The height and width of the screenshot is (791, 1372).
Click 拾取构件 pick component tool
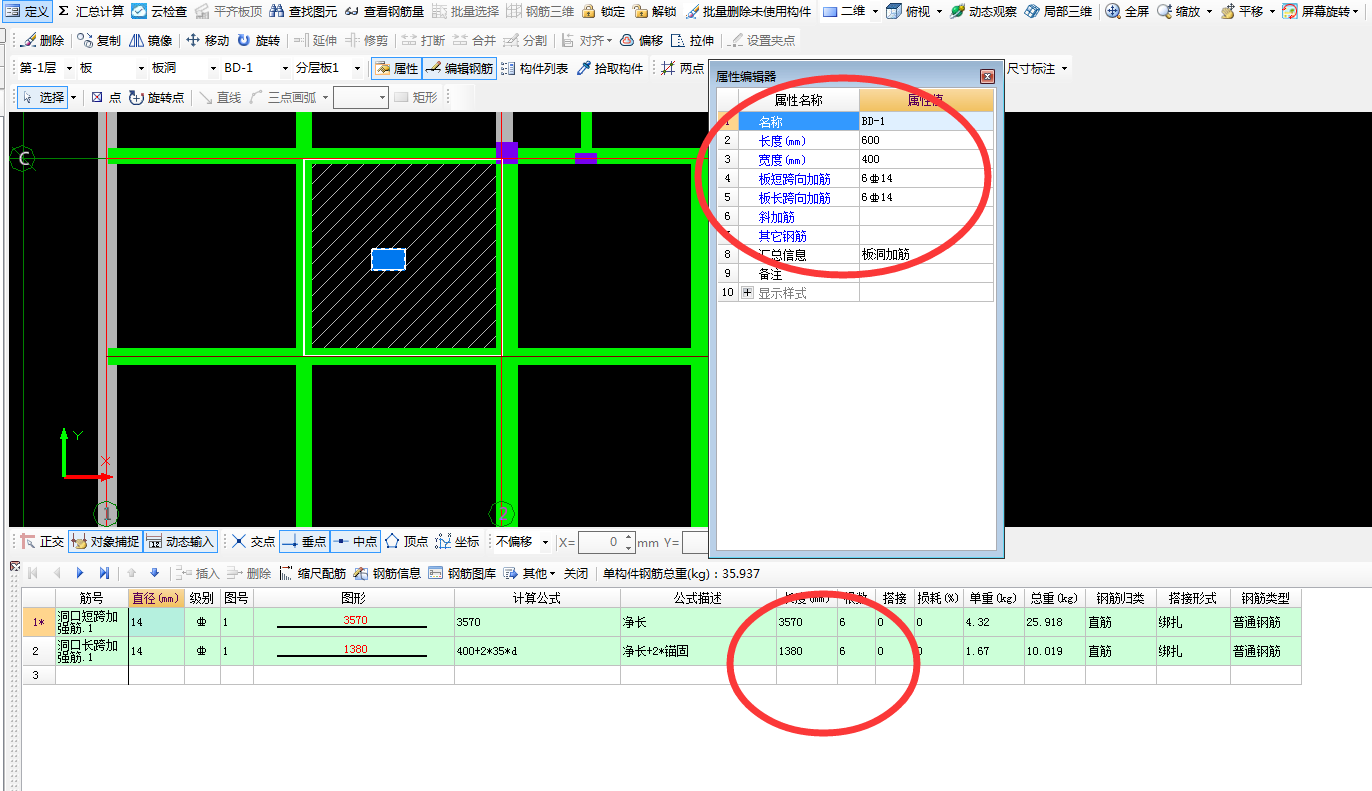pyautogui.click(x=610, y=69)
